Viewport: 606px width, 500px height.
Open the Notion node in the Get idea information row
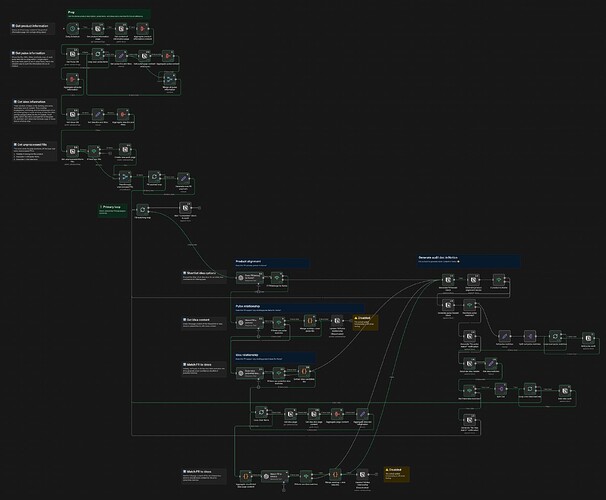(72, 115)
